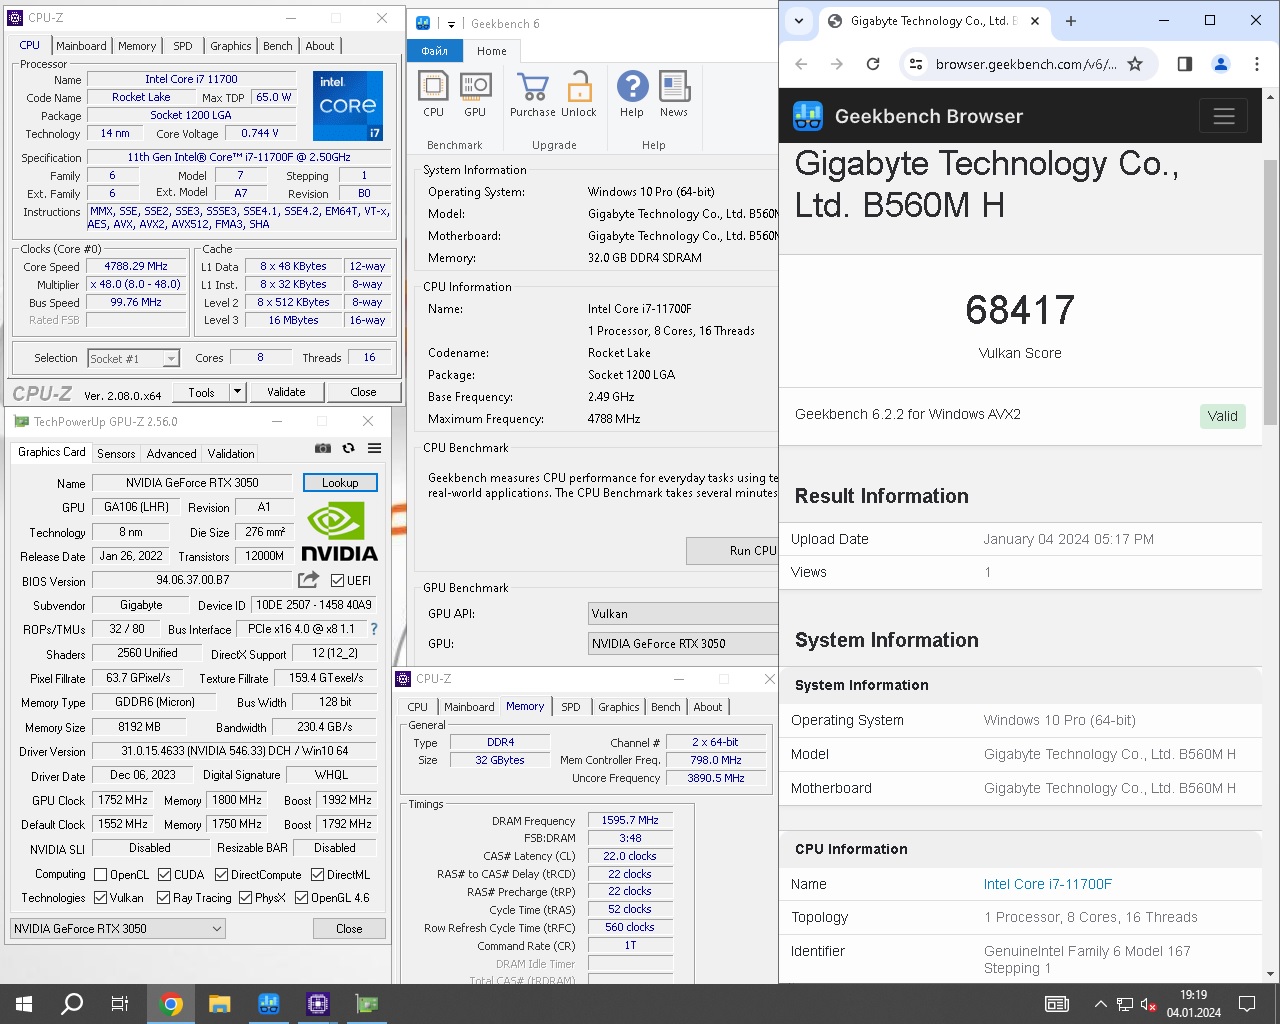Click the Run CPU benchmark button in Geekbench

732,551
